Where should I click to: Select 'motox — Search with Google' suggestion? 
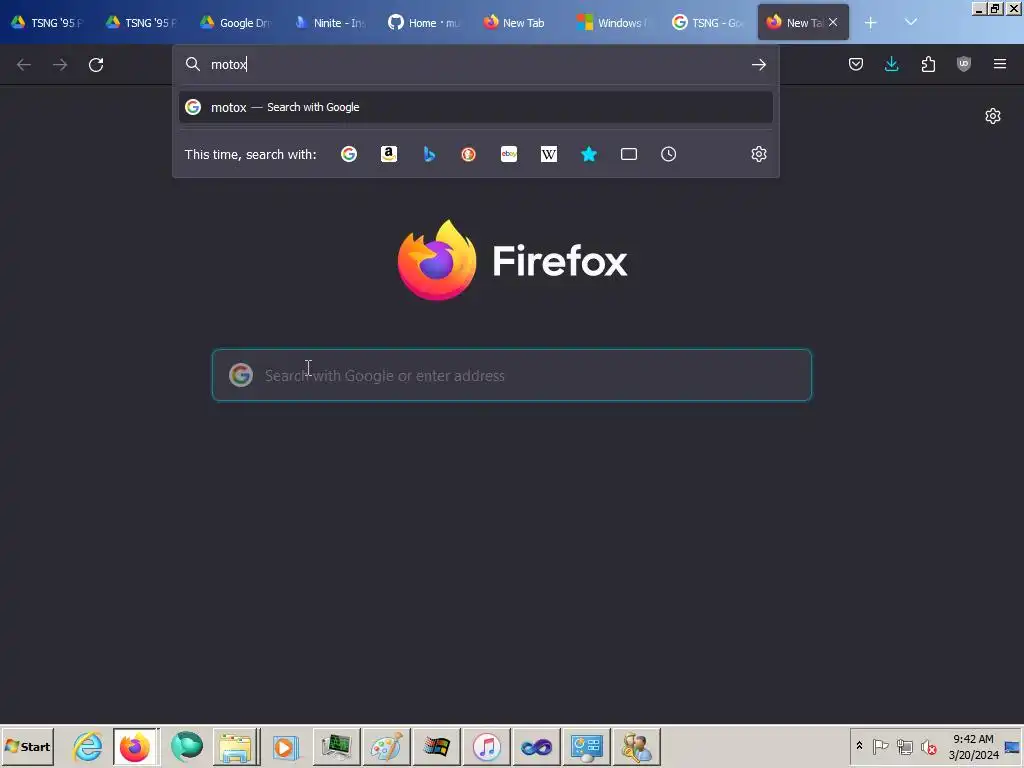click(x=475, y=107)
